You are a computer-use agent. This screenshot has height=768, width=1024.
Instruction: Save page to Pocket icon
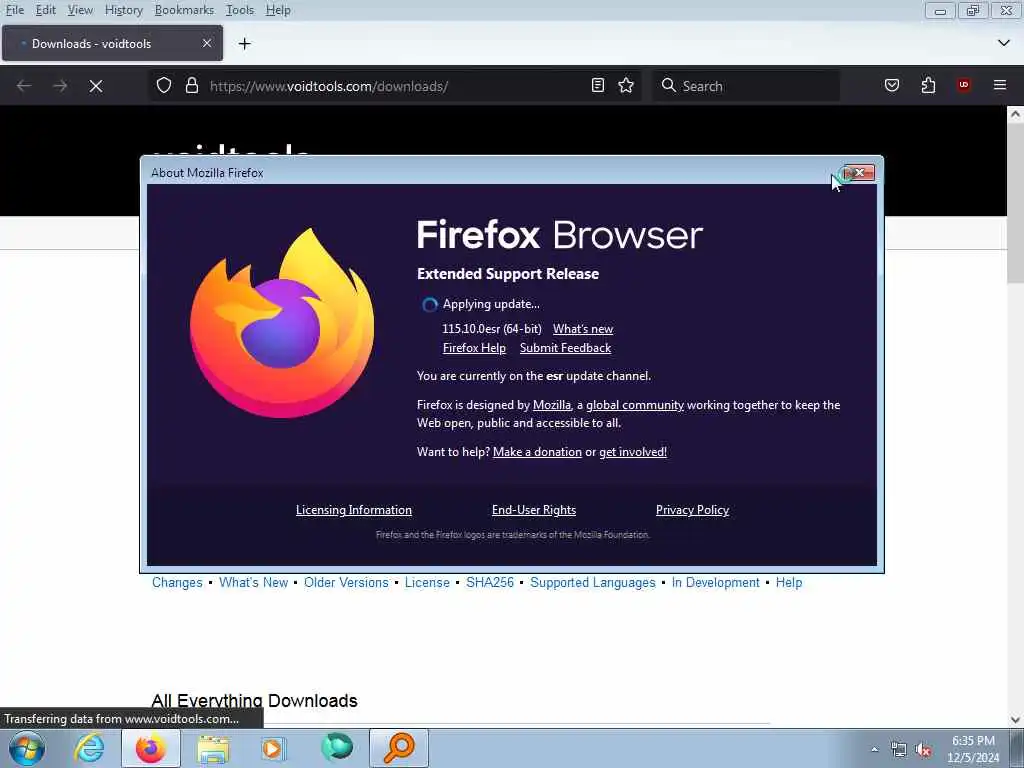point(892,85)
